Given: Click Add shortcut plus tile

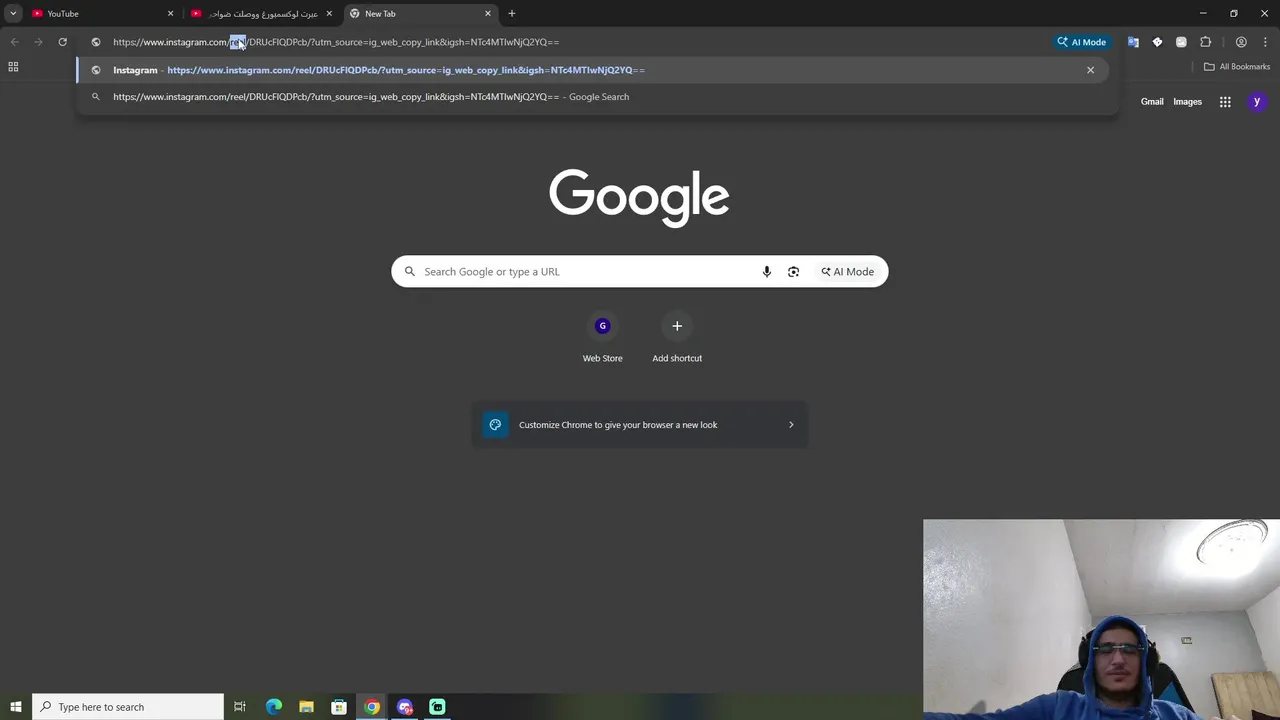Looking at the screenshot, I should (x=677, y=338).
